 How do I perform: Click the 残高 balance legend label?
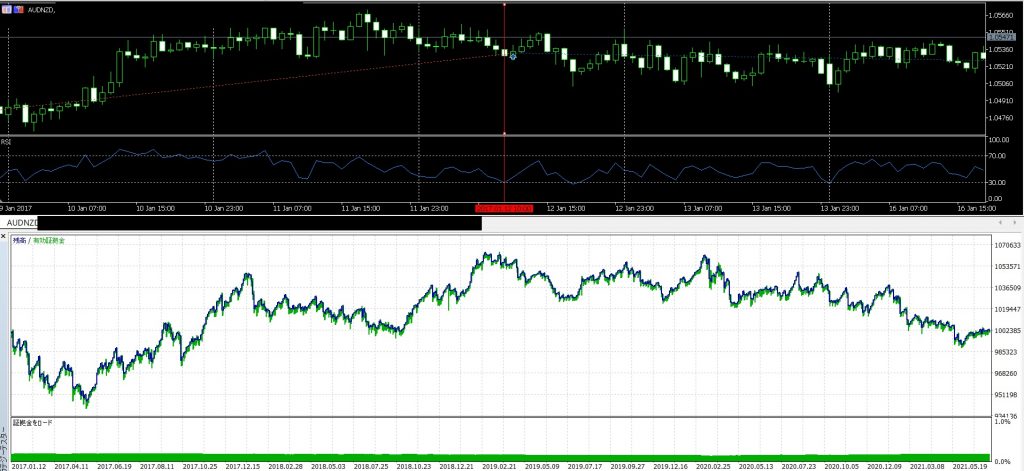tap(19, 241)
